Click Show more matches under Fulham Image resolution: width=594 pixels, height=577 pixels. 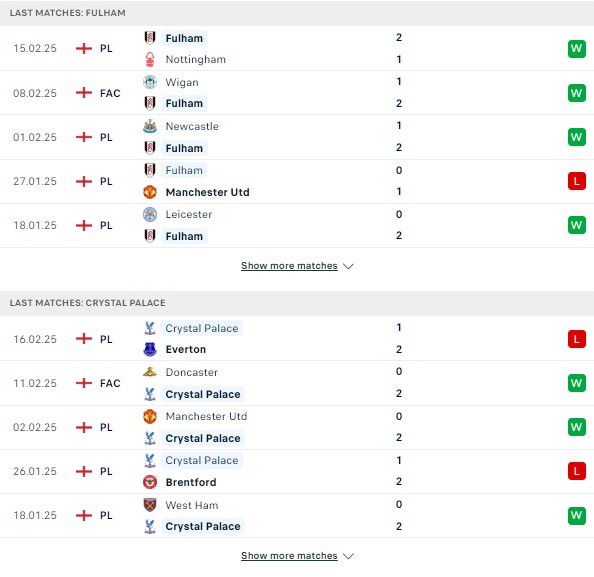(289, 266)
